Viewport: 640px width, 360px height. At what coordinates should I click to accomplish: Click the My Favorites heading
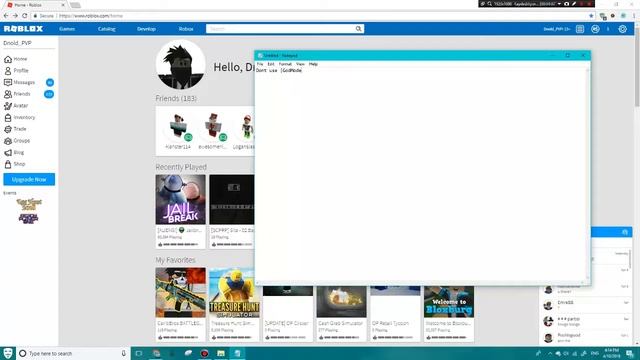(x=175, y=260)
